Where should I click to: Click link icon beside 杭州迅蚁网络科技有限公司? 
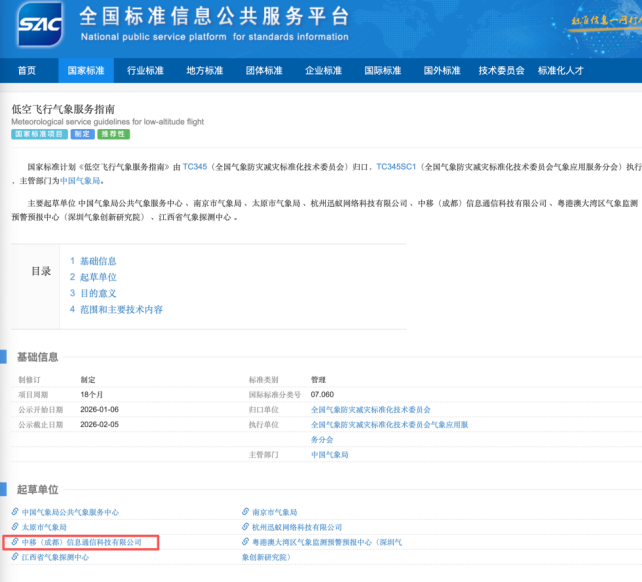(x=245, y=527)
